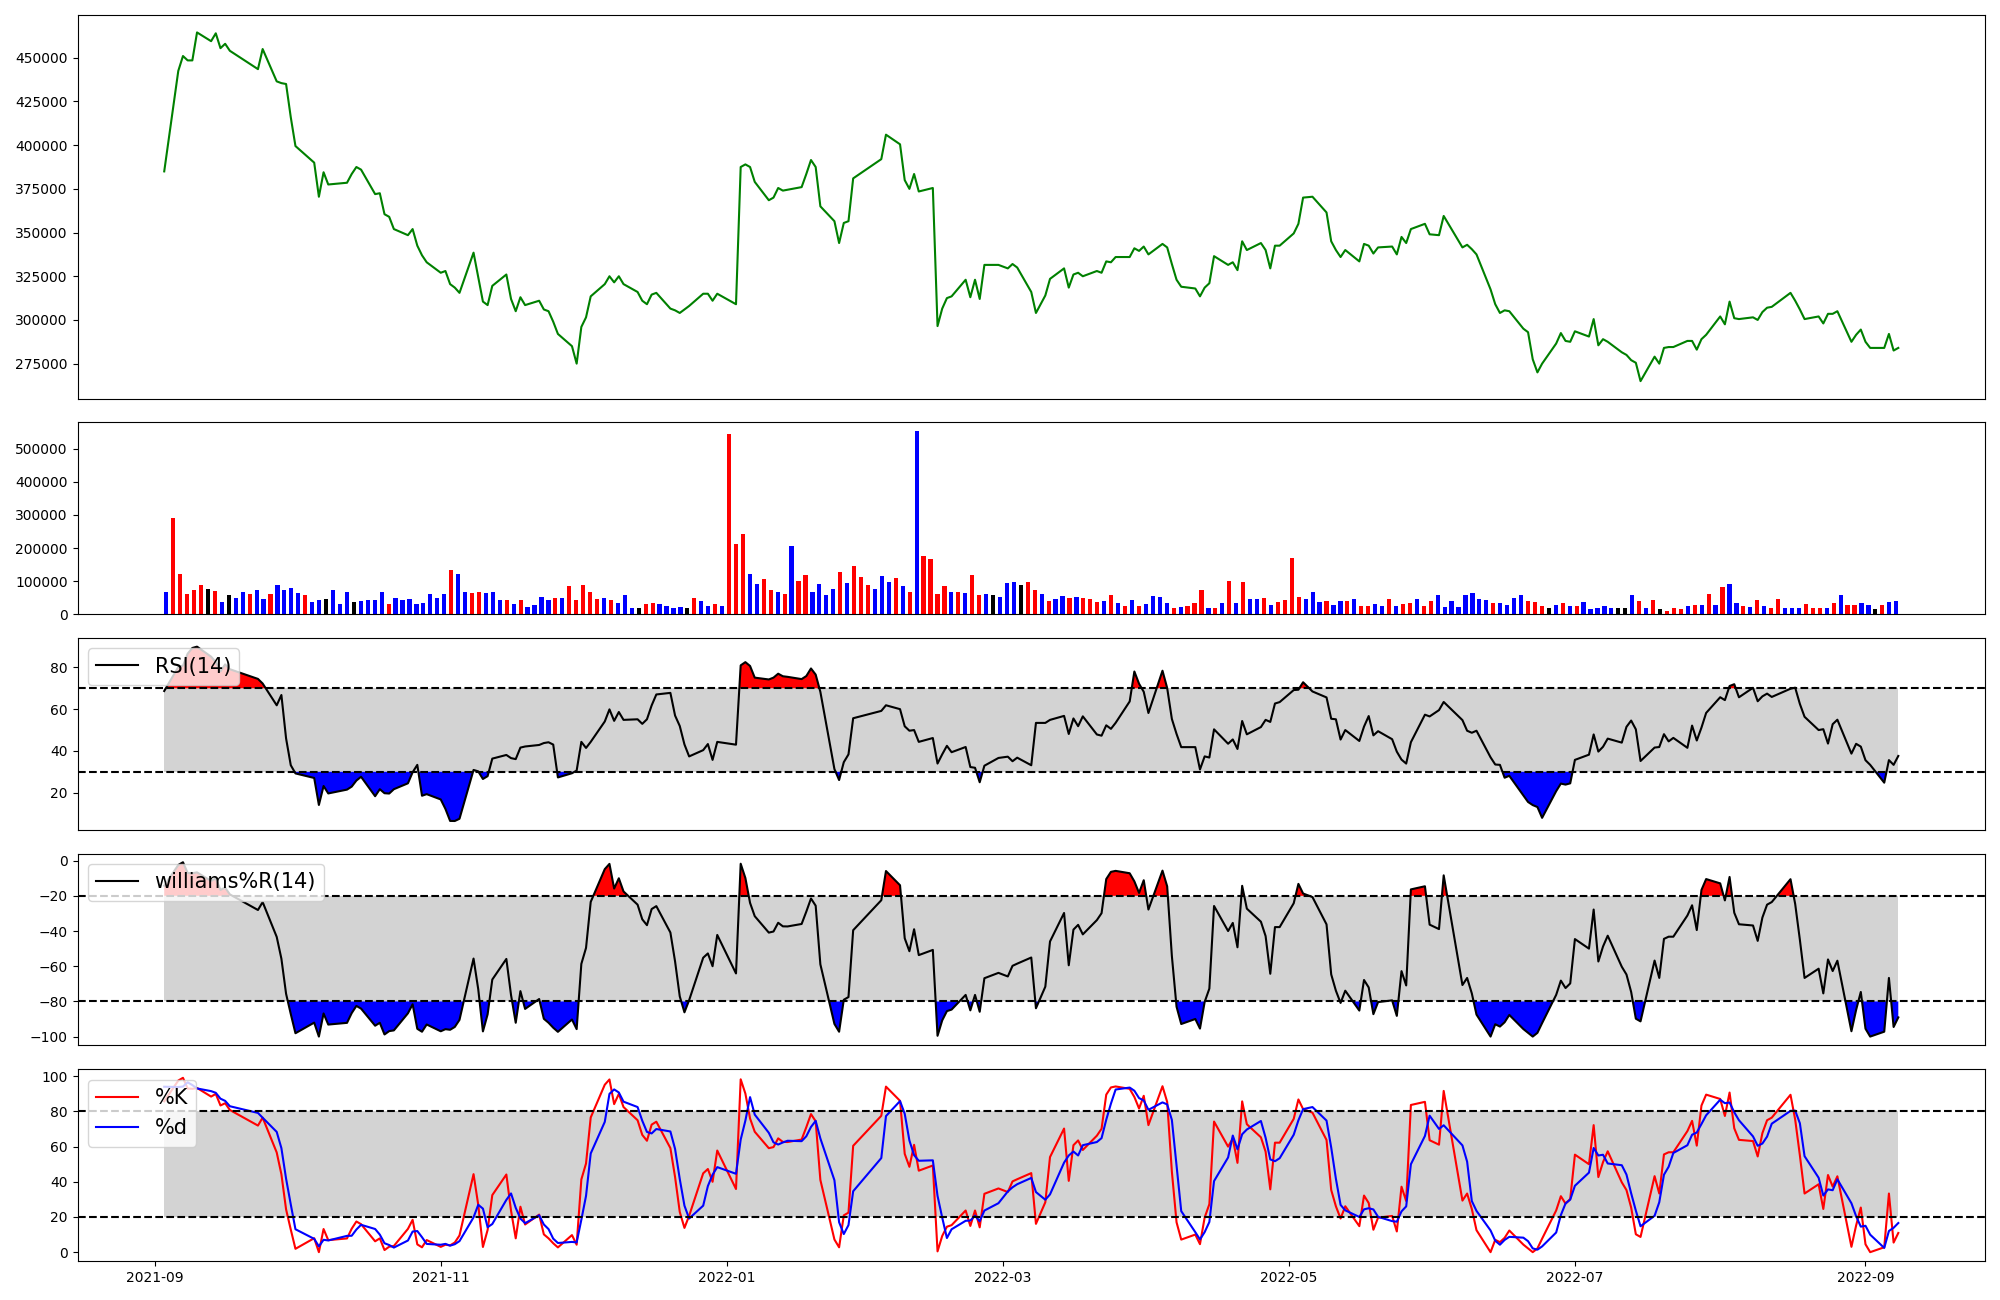Click the 2022-03 x-axis date label
This screenshot has width=2000, height=1300.
(1003, 1277)
